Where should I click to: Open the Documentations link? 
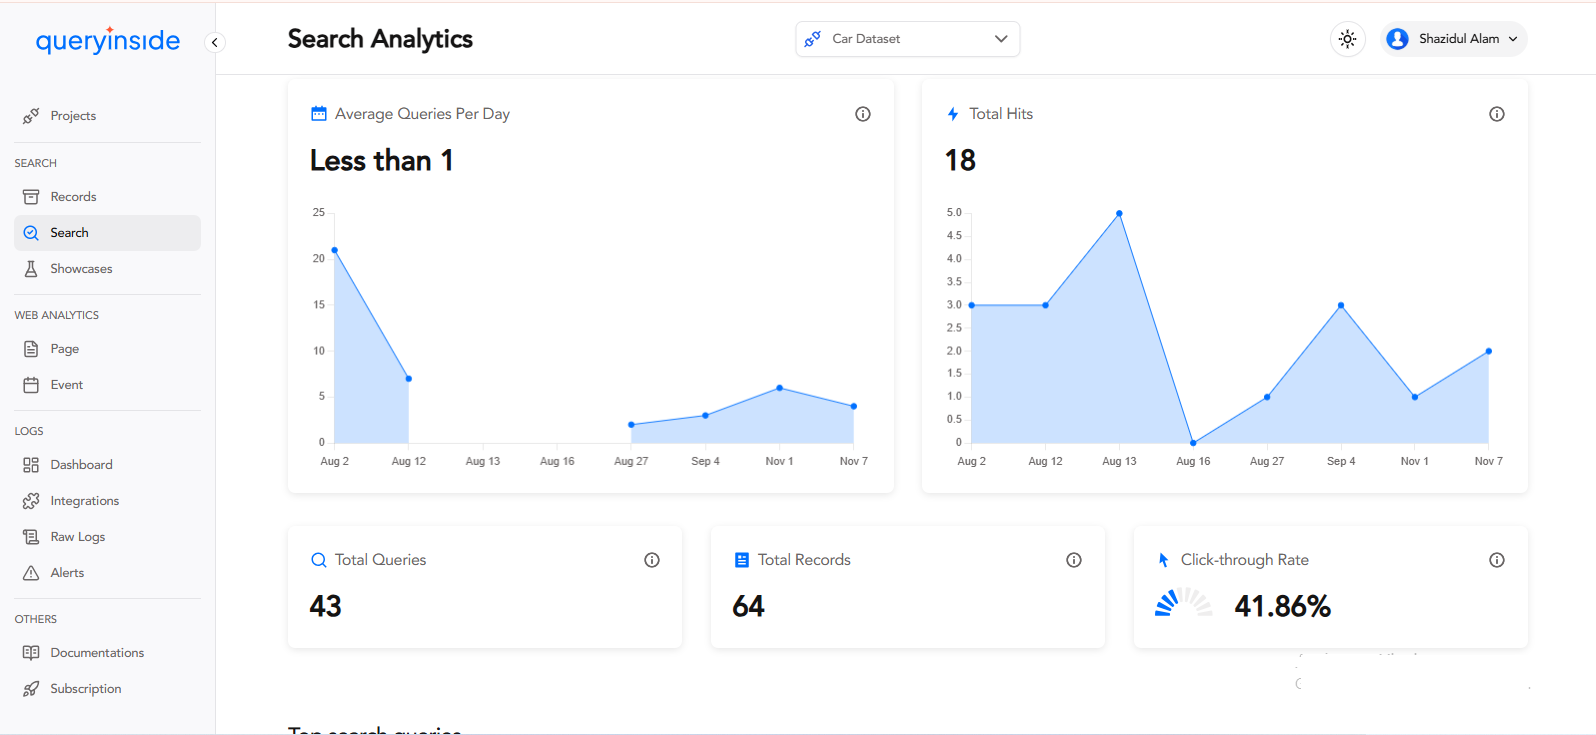(x=97, y=653)
